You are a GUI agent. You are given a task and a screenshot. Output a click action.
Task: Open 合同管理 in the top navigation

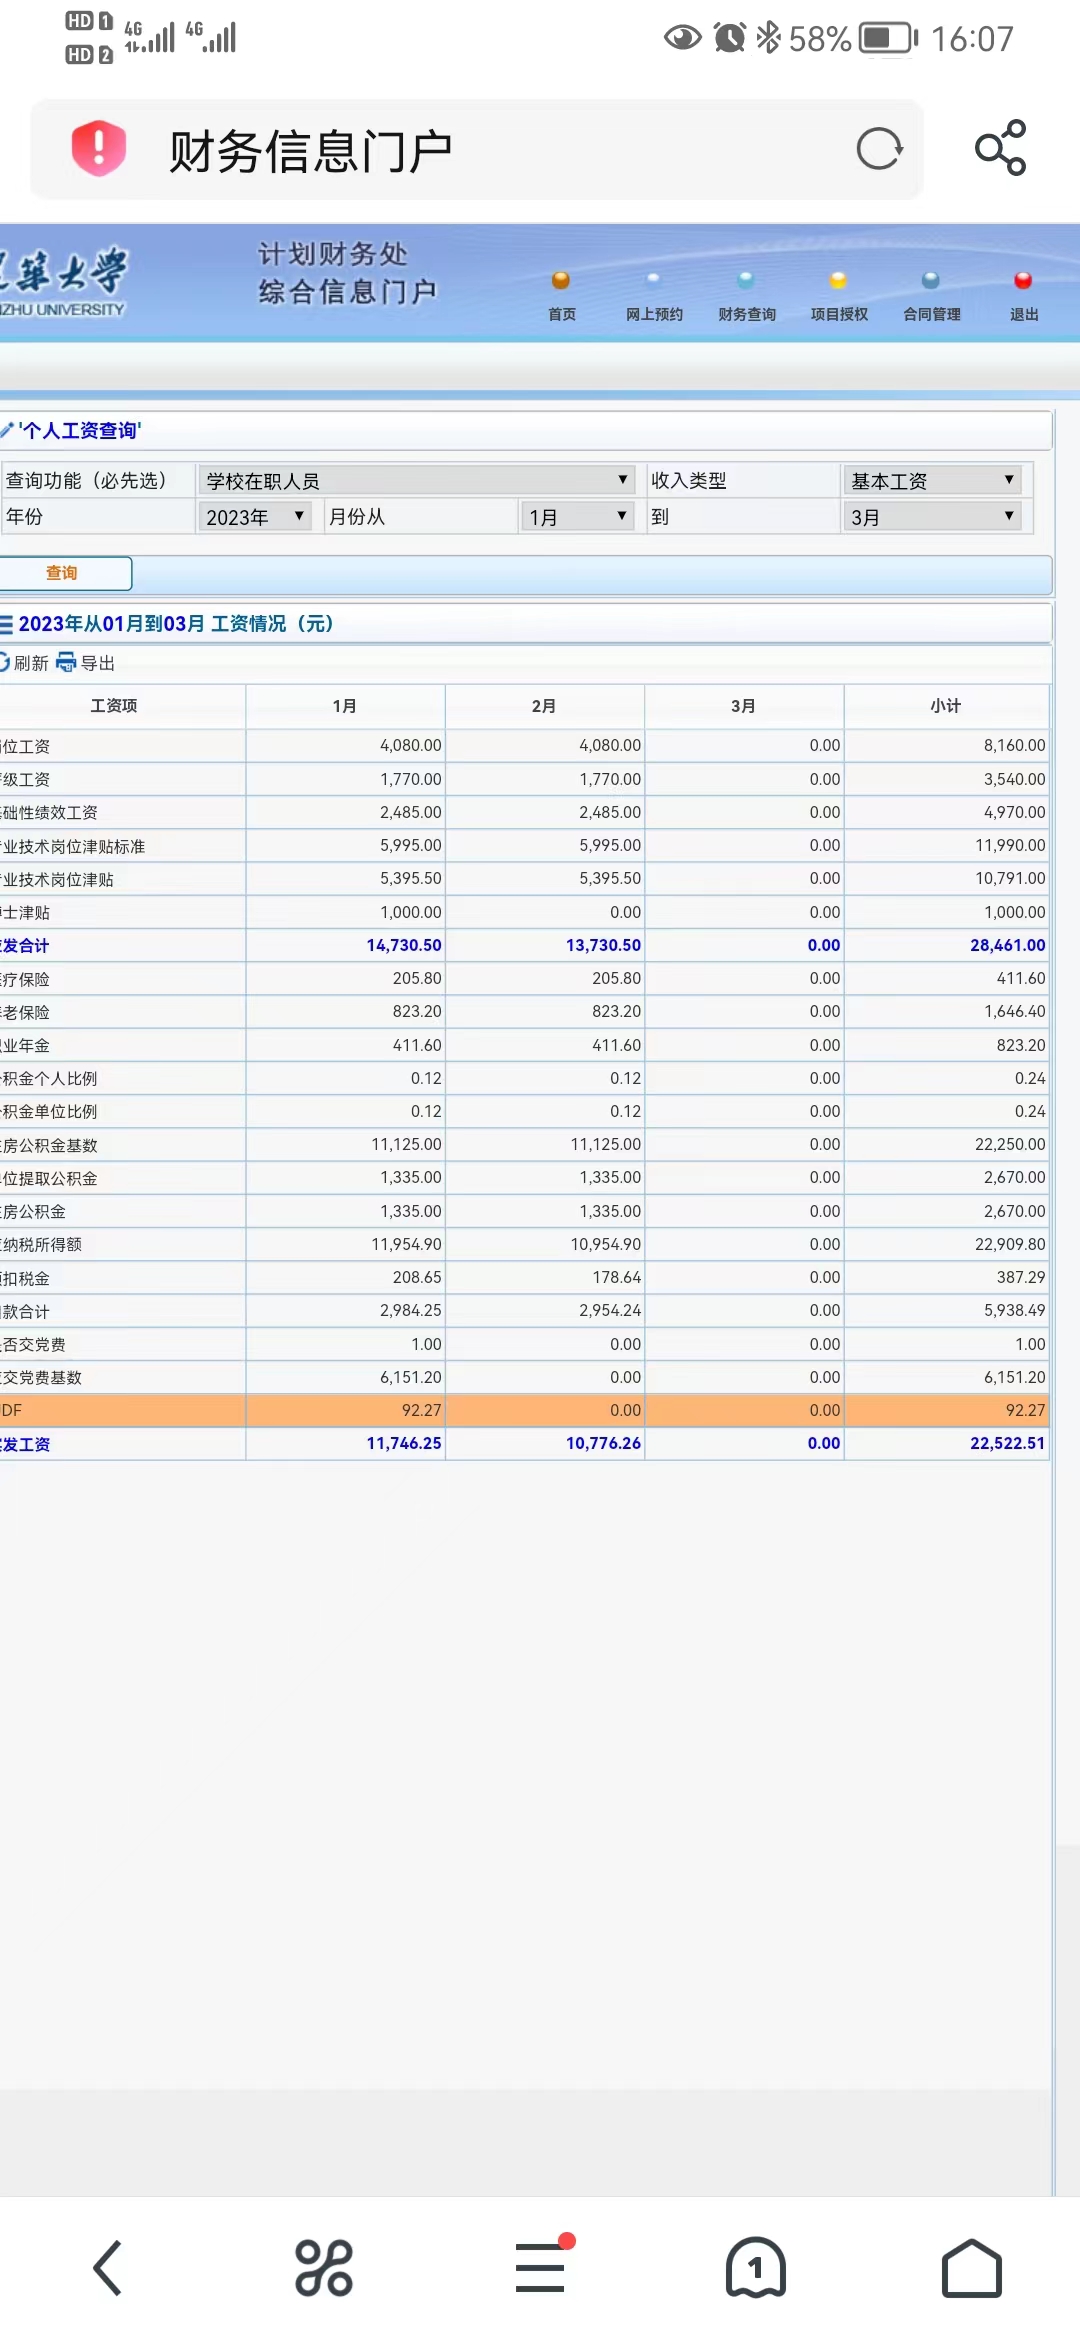(931, 298)
